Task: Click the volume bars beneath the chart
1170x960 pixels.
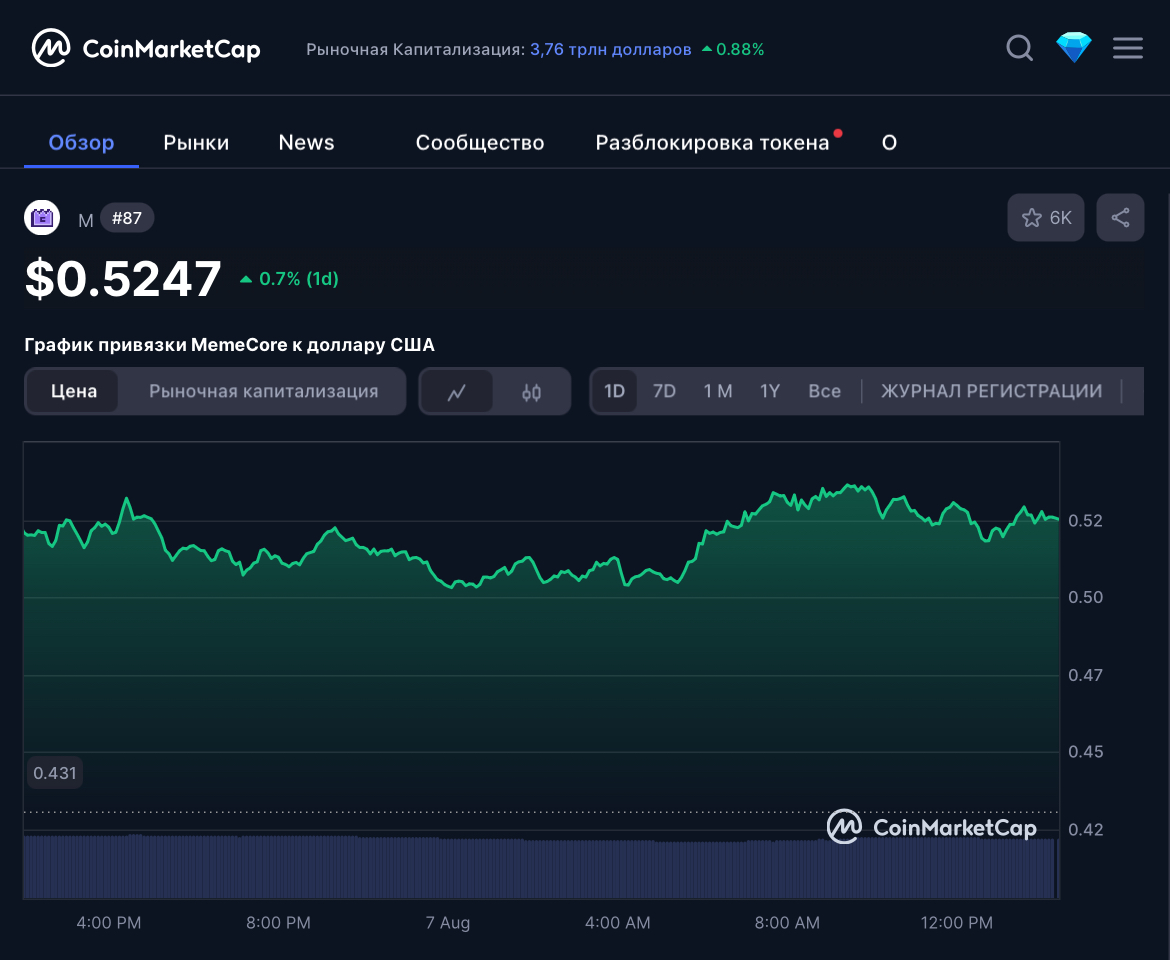Action: [541, 868]
